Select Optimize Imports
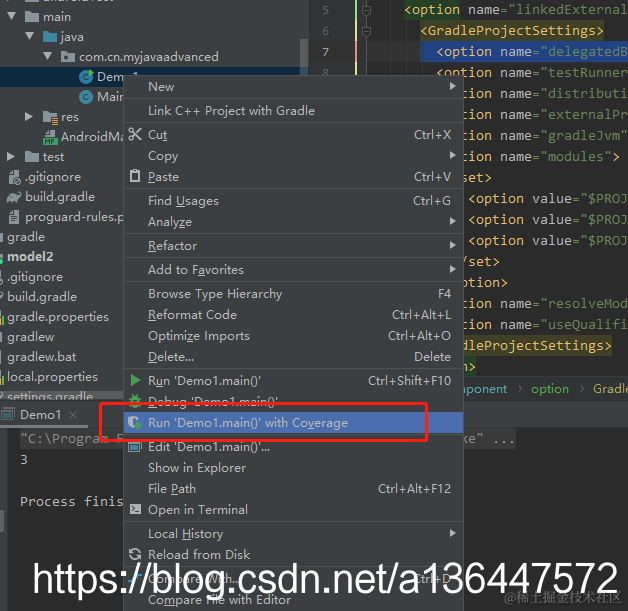The height and width of the screenshot is (611, 628). (x=293, y=336)
